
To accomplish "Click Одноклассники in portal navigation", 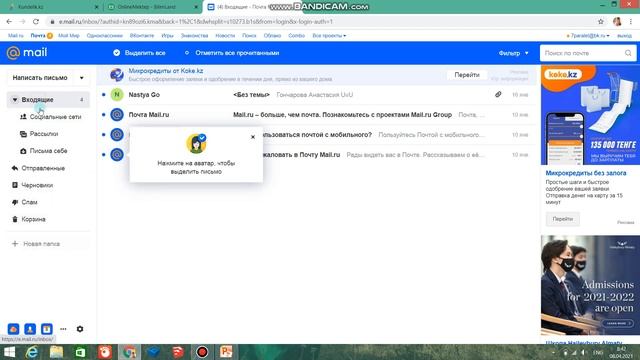I will 104,36.
